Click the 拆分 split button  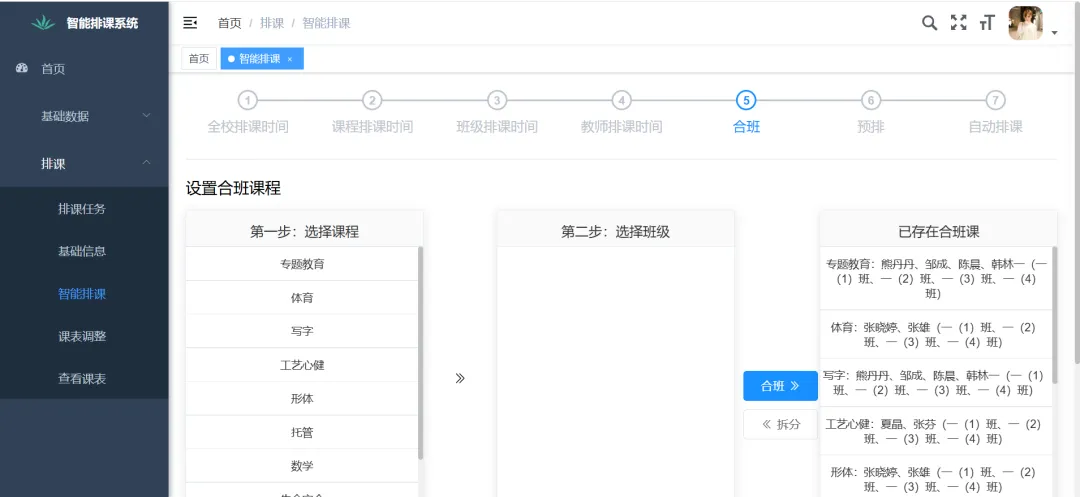click(x=780, y=424)
